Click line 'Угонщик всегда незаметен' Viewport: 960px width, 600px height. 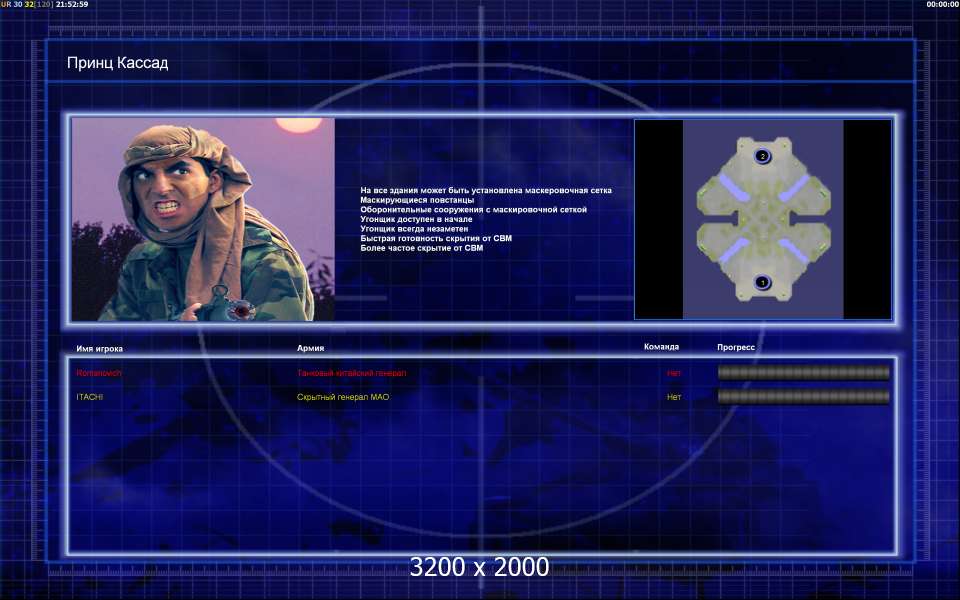[x=414, y=228]
